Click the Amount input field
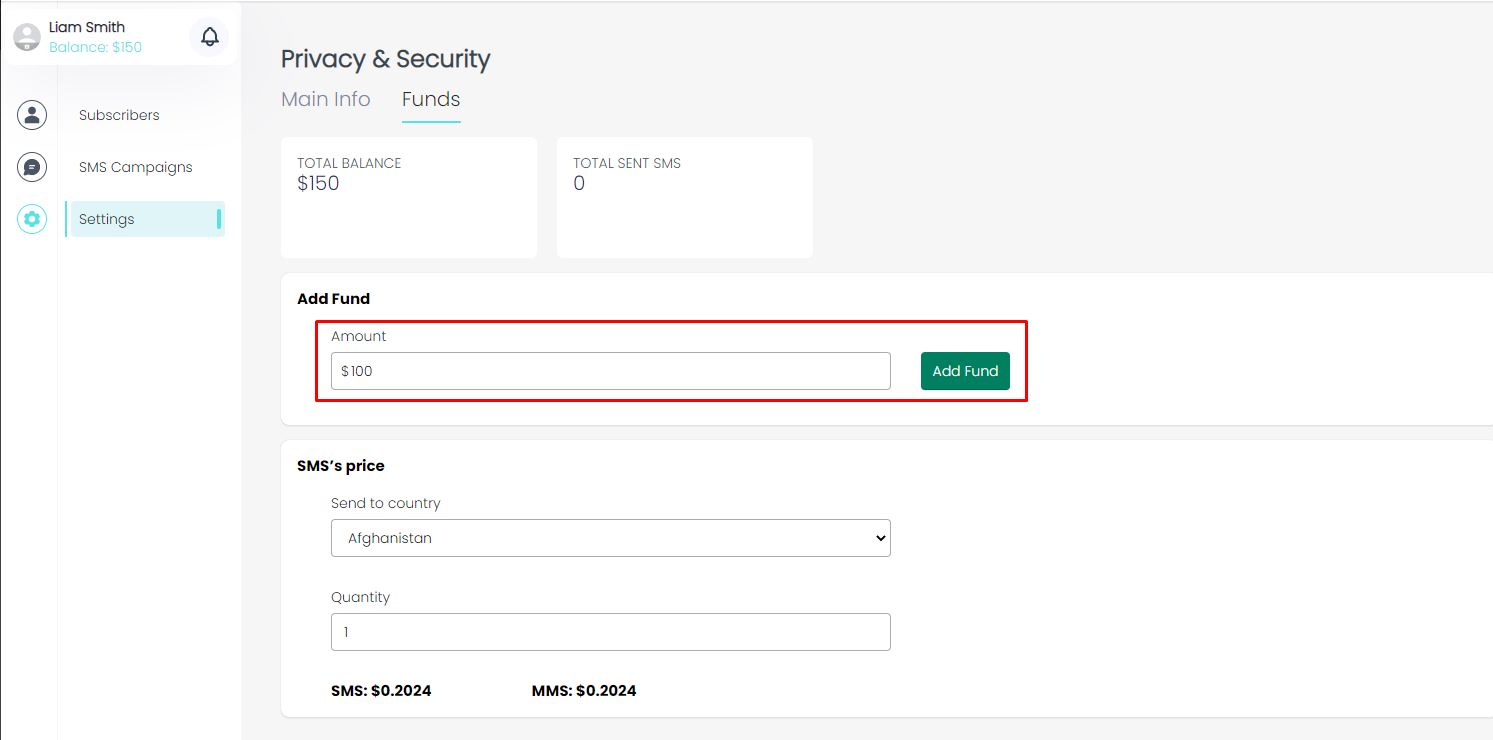This screenshot has height=740, width=1493. coord(610,371)
